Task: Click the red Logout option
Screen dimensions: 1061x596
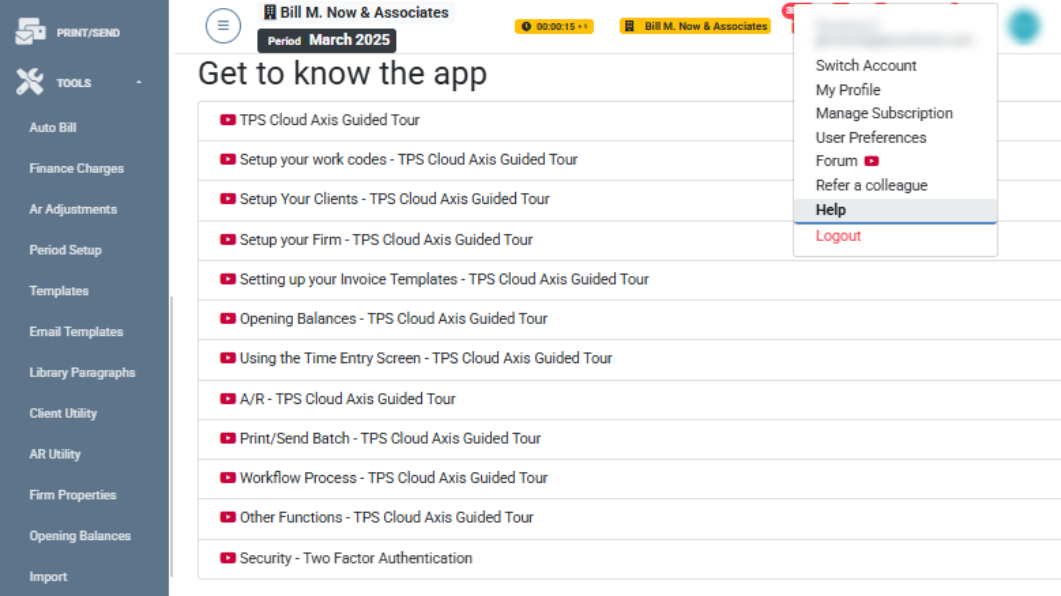Action: [x=838, y=236]
